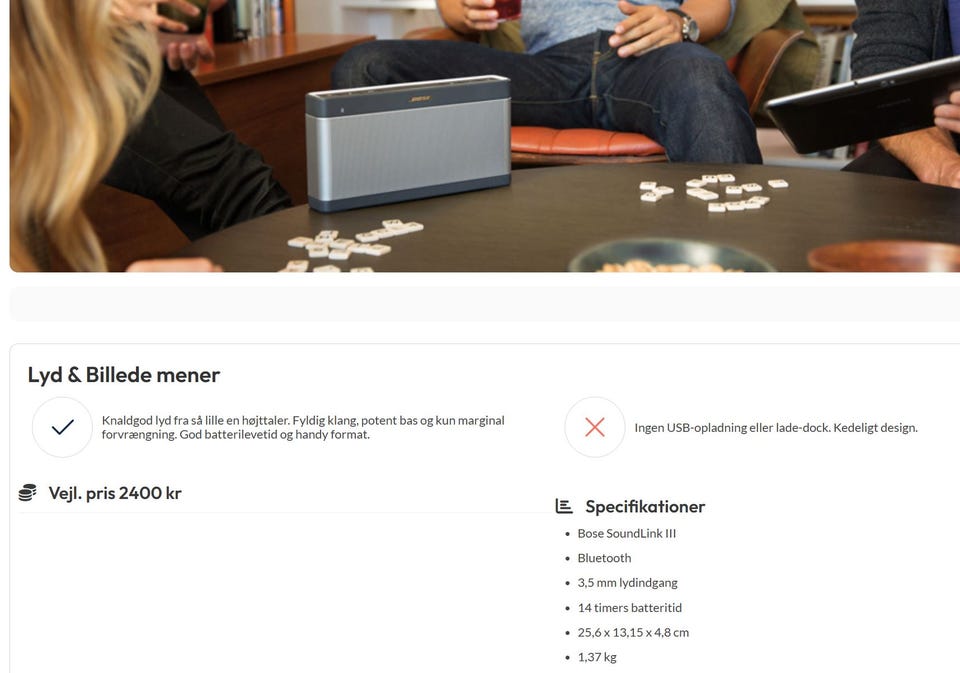Image resolution: width=960 pixels, height=673 pixels.
Task: Click the Bose speaker in the photo
Action: 408,143
